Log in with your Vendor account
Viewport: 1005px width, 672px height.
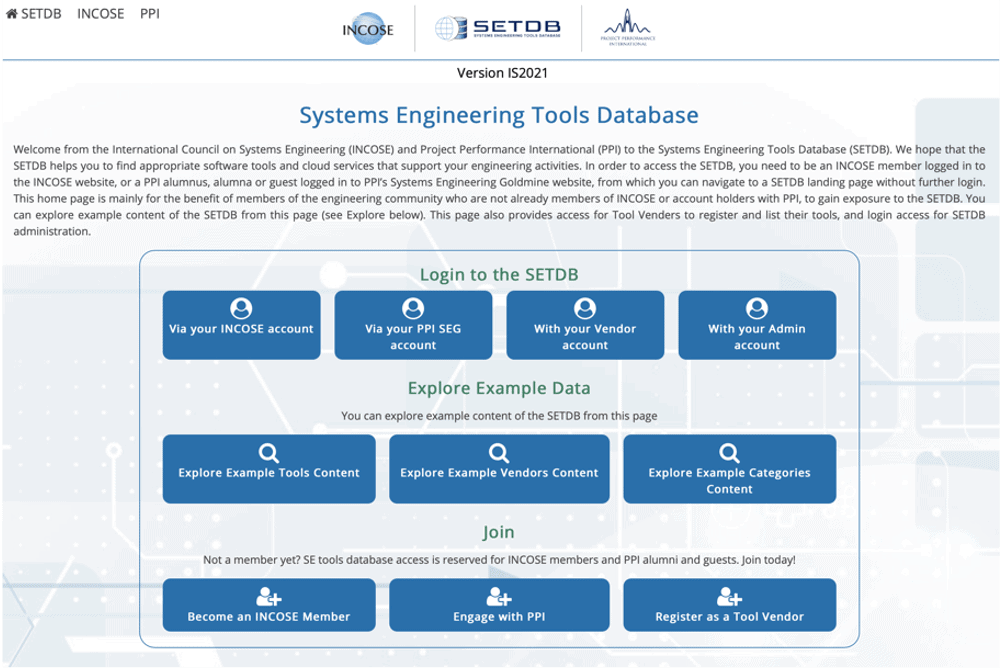click(585, 325)
